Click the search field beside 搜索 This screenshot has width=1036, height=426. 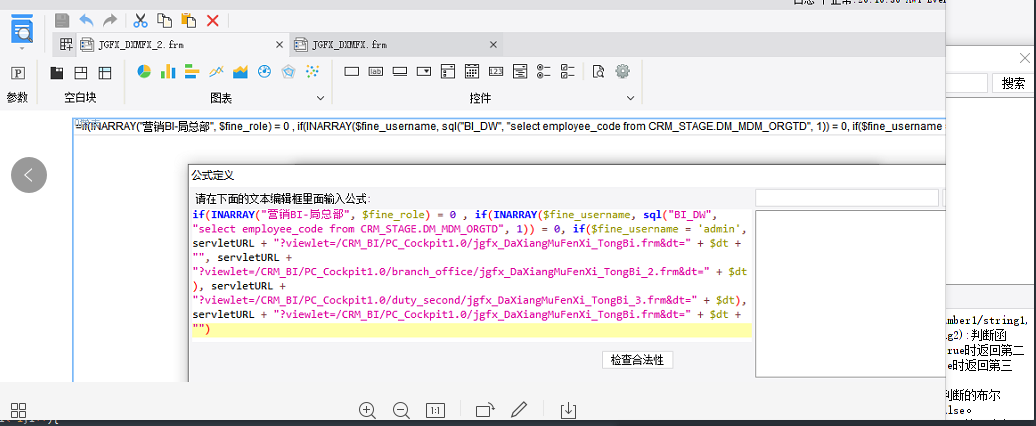click(x=967, y=83)
